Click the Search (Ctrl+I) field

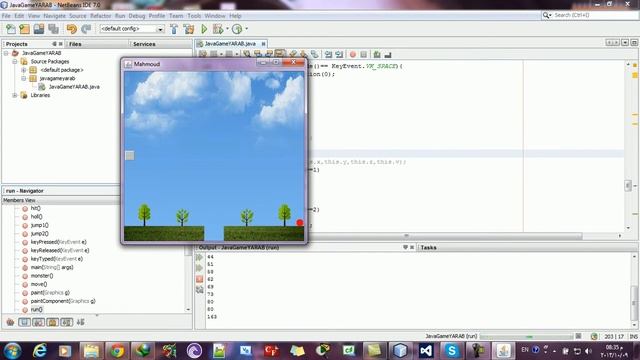pyautogui.click(x=590, y=15)
